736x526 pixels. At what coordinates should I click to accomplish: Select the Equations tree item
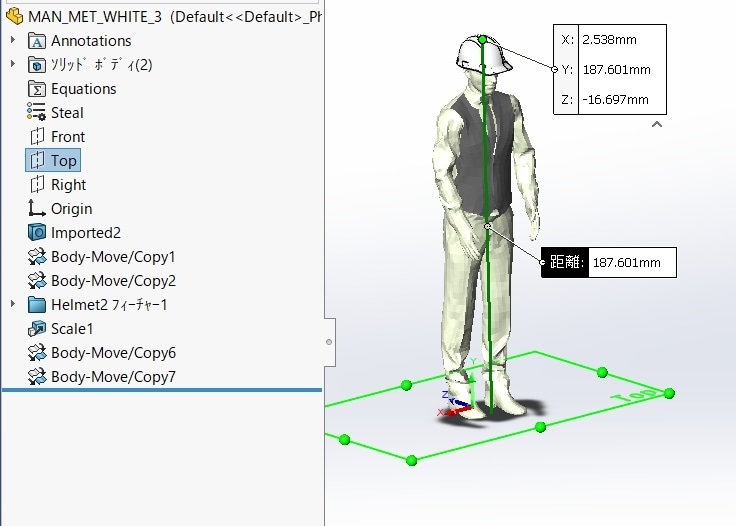[x=84, y=89]
